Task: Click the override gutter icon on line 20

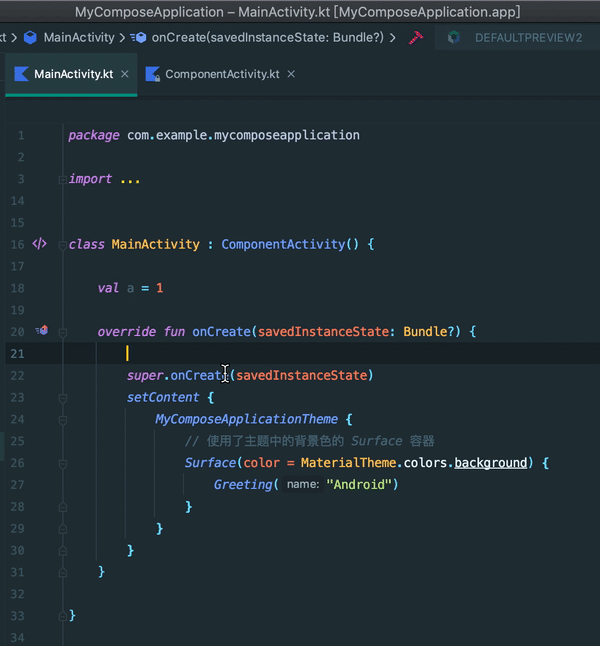Action: tap(42, 330)
